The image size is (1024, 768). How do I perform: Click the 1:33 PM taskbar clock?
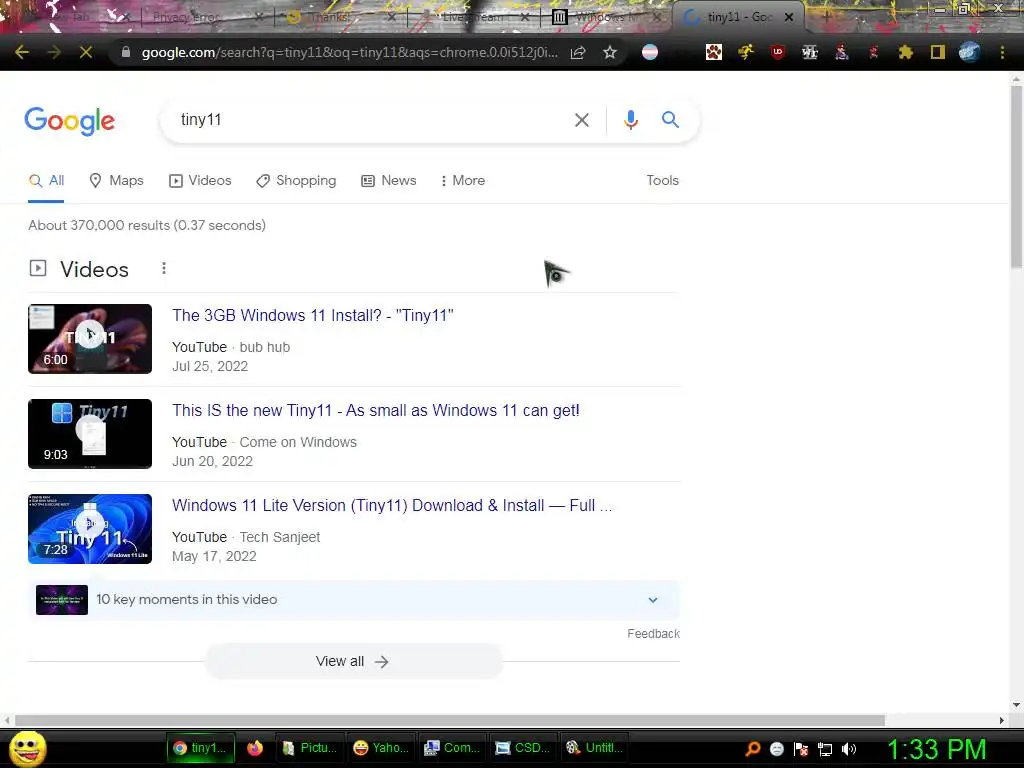[x=936, y=750]
